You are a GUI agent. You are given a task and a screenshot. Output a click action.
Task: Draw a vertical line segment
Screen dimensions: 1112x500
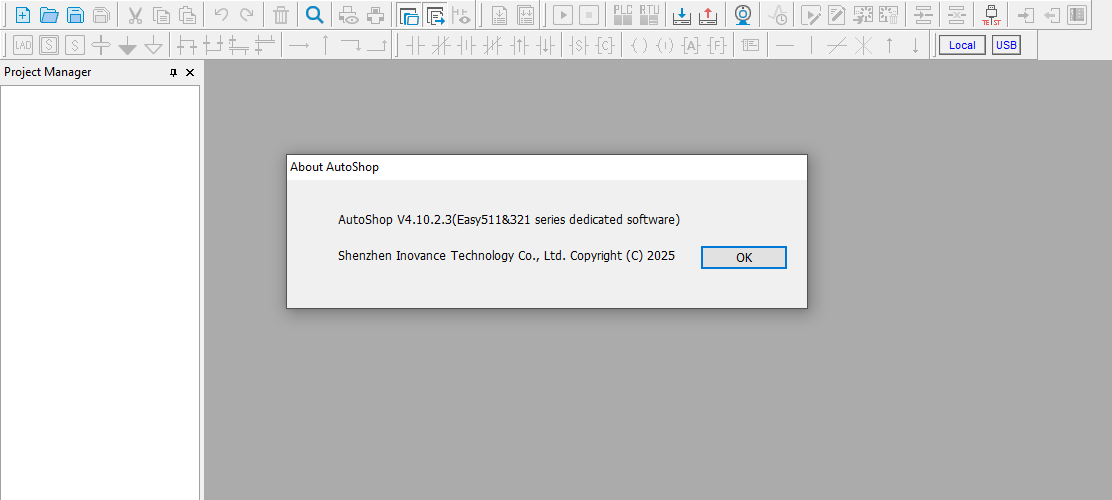tap(811, 45)
